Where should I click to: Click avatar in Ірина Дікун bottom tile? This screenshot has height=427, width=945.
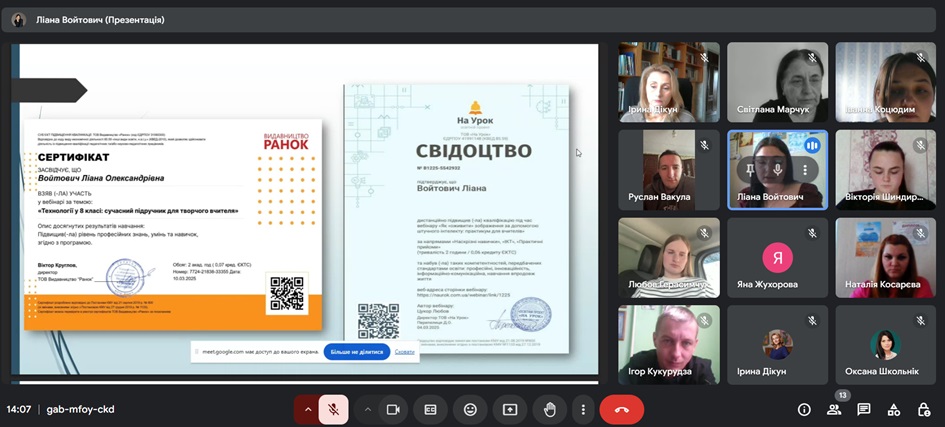point(777,345)
